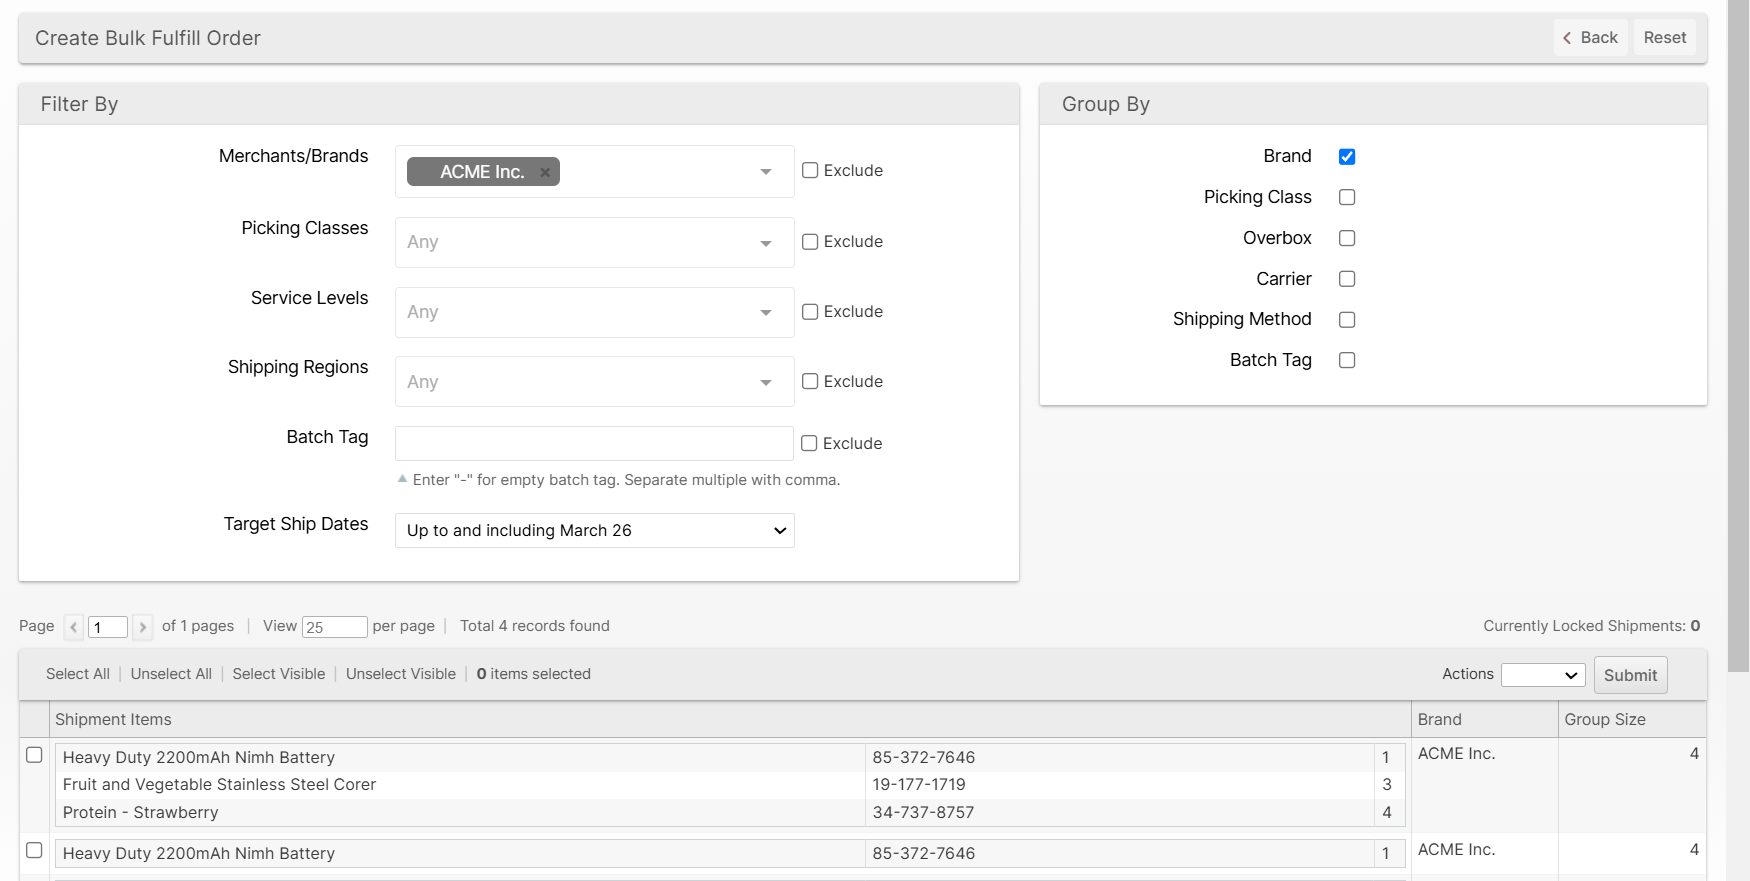Screen dimensions: 1750x881
Task: Click the per page view count field
Action: (334, 627)
